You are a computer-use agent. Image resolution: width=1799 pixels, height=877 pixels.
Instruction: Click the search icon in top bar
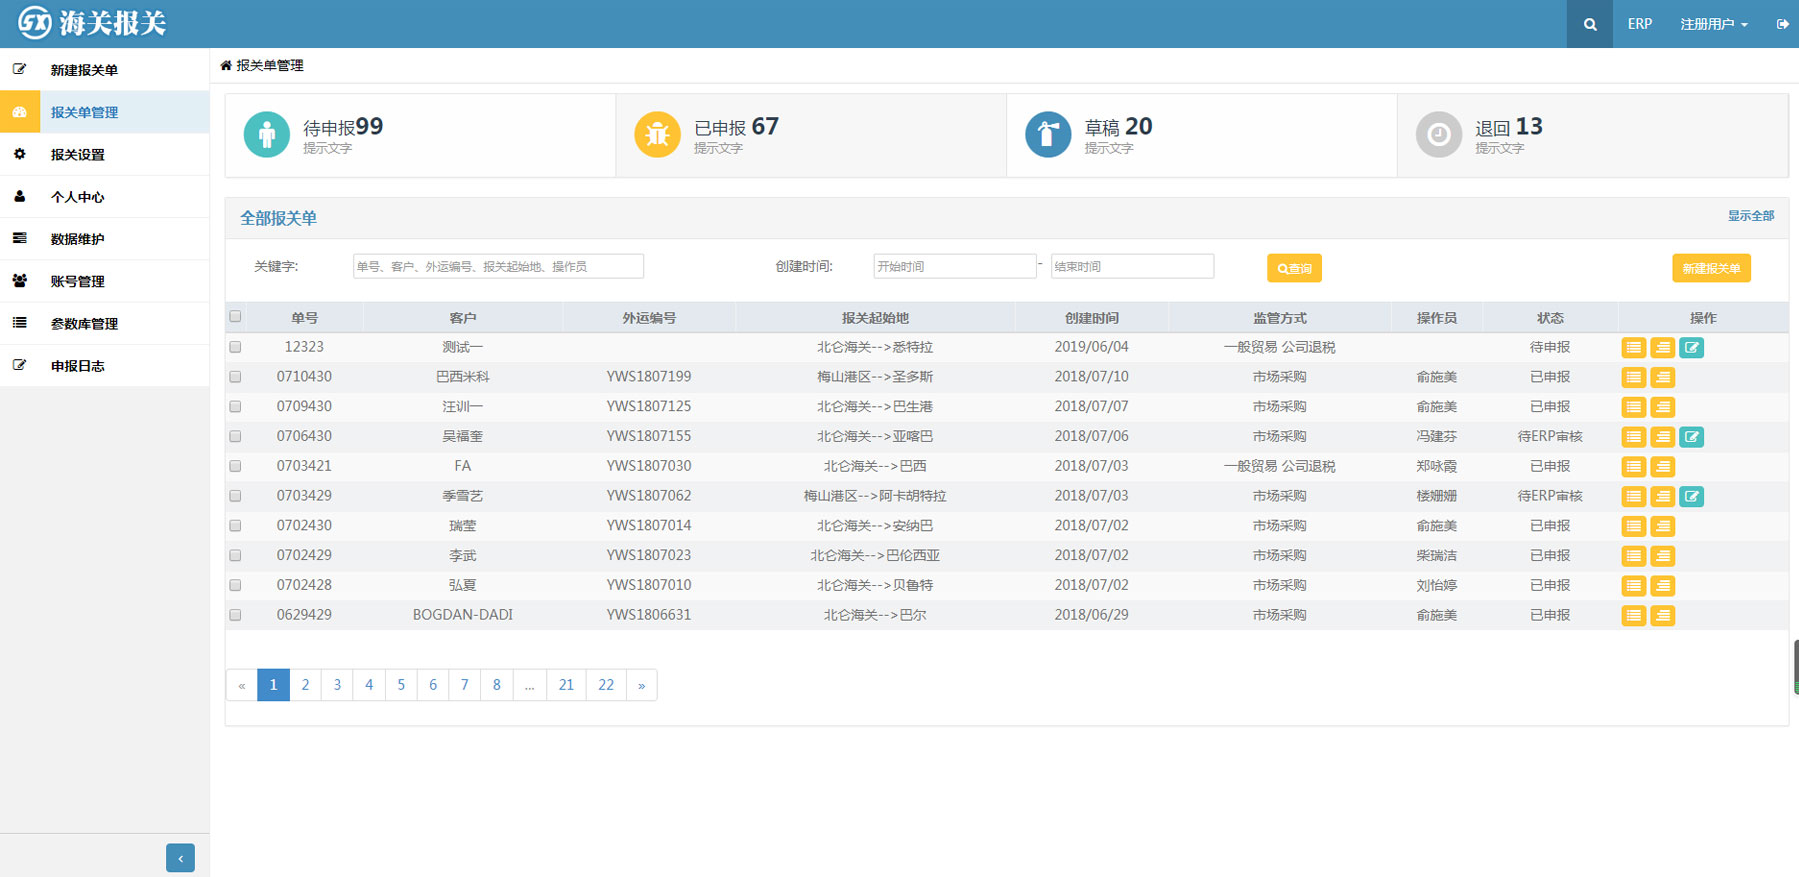[x=1589, y=24]
